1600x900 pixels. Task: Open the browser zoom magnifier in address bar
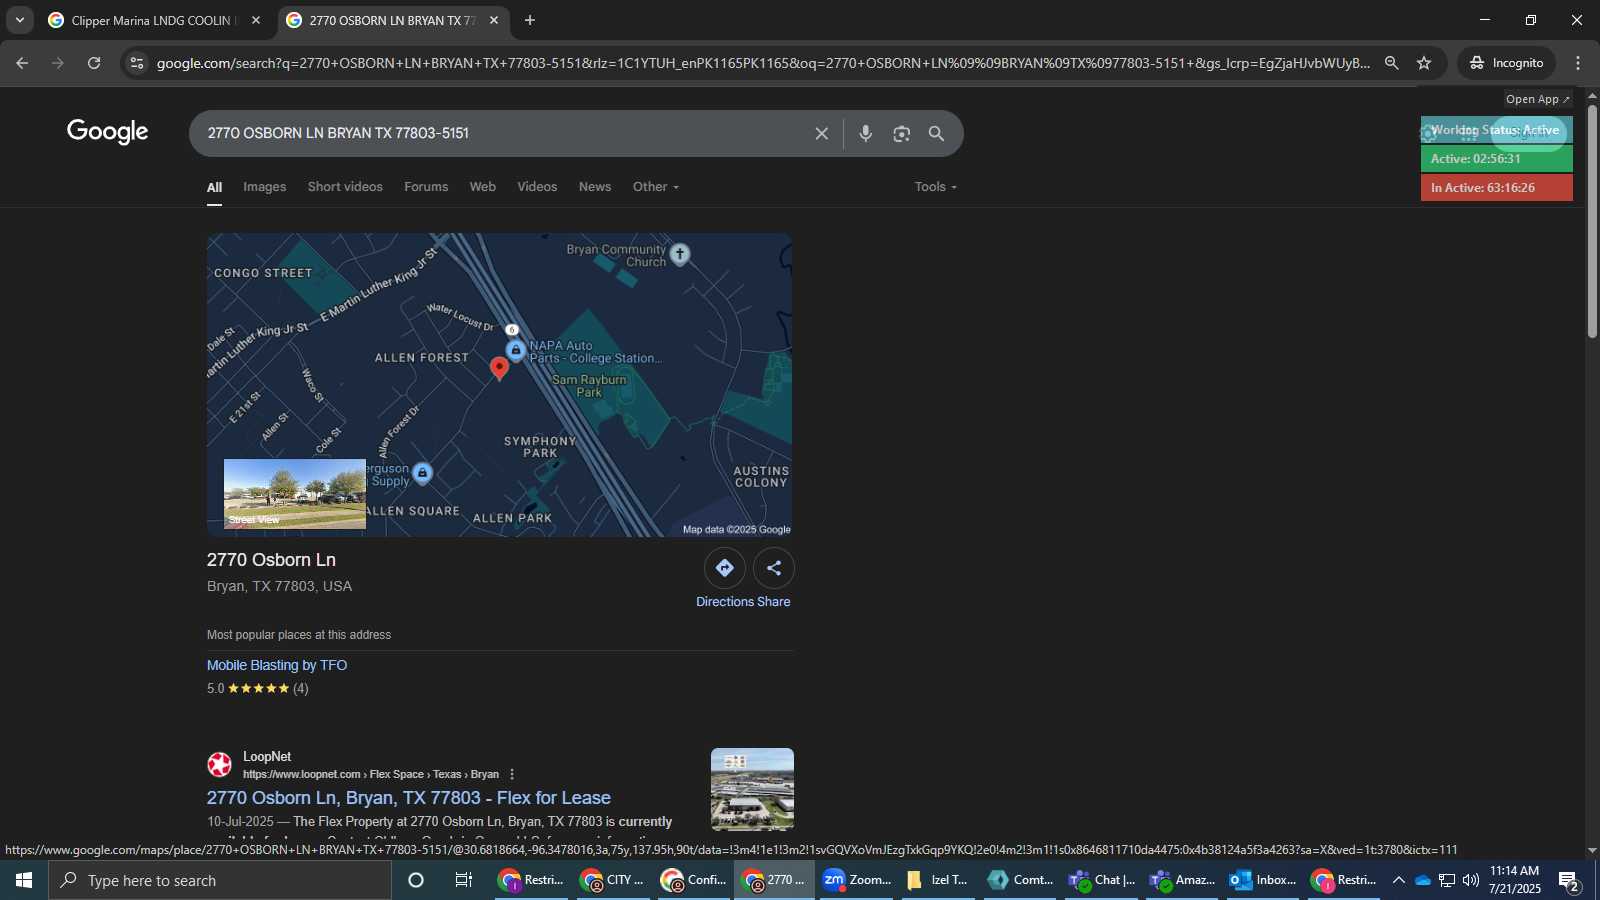[1391, 63]
